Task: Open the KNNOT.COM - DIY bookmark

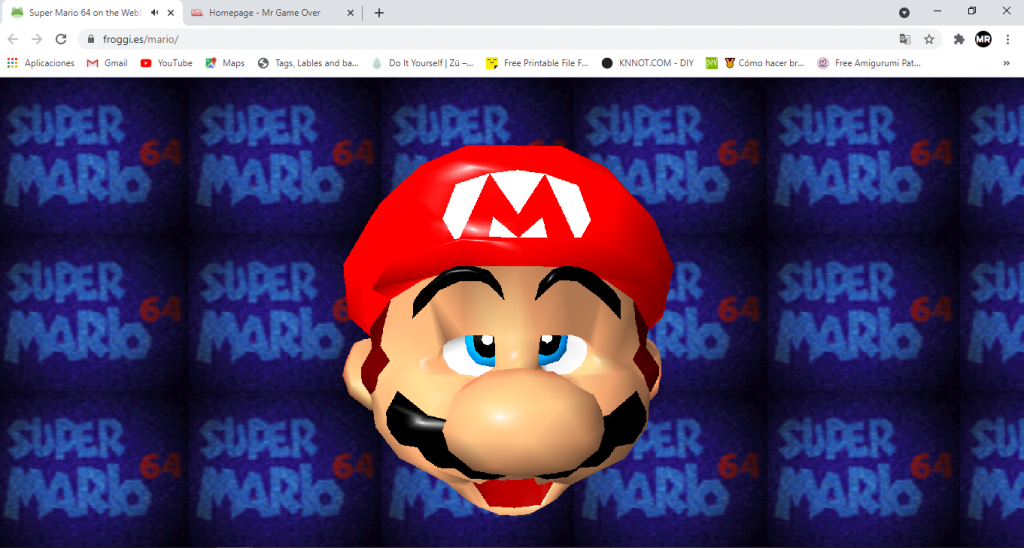Action: pos(648,63)
